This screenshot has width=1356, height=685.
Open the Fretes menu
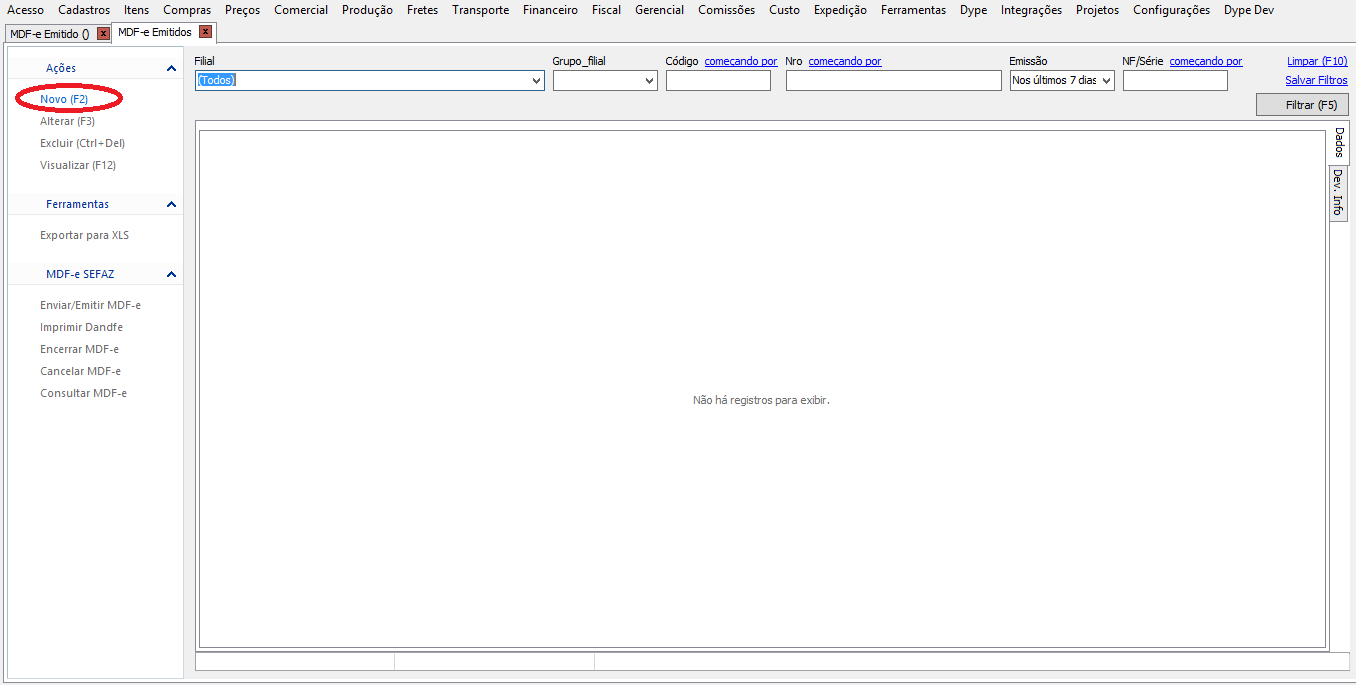(x=422, y=10)
